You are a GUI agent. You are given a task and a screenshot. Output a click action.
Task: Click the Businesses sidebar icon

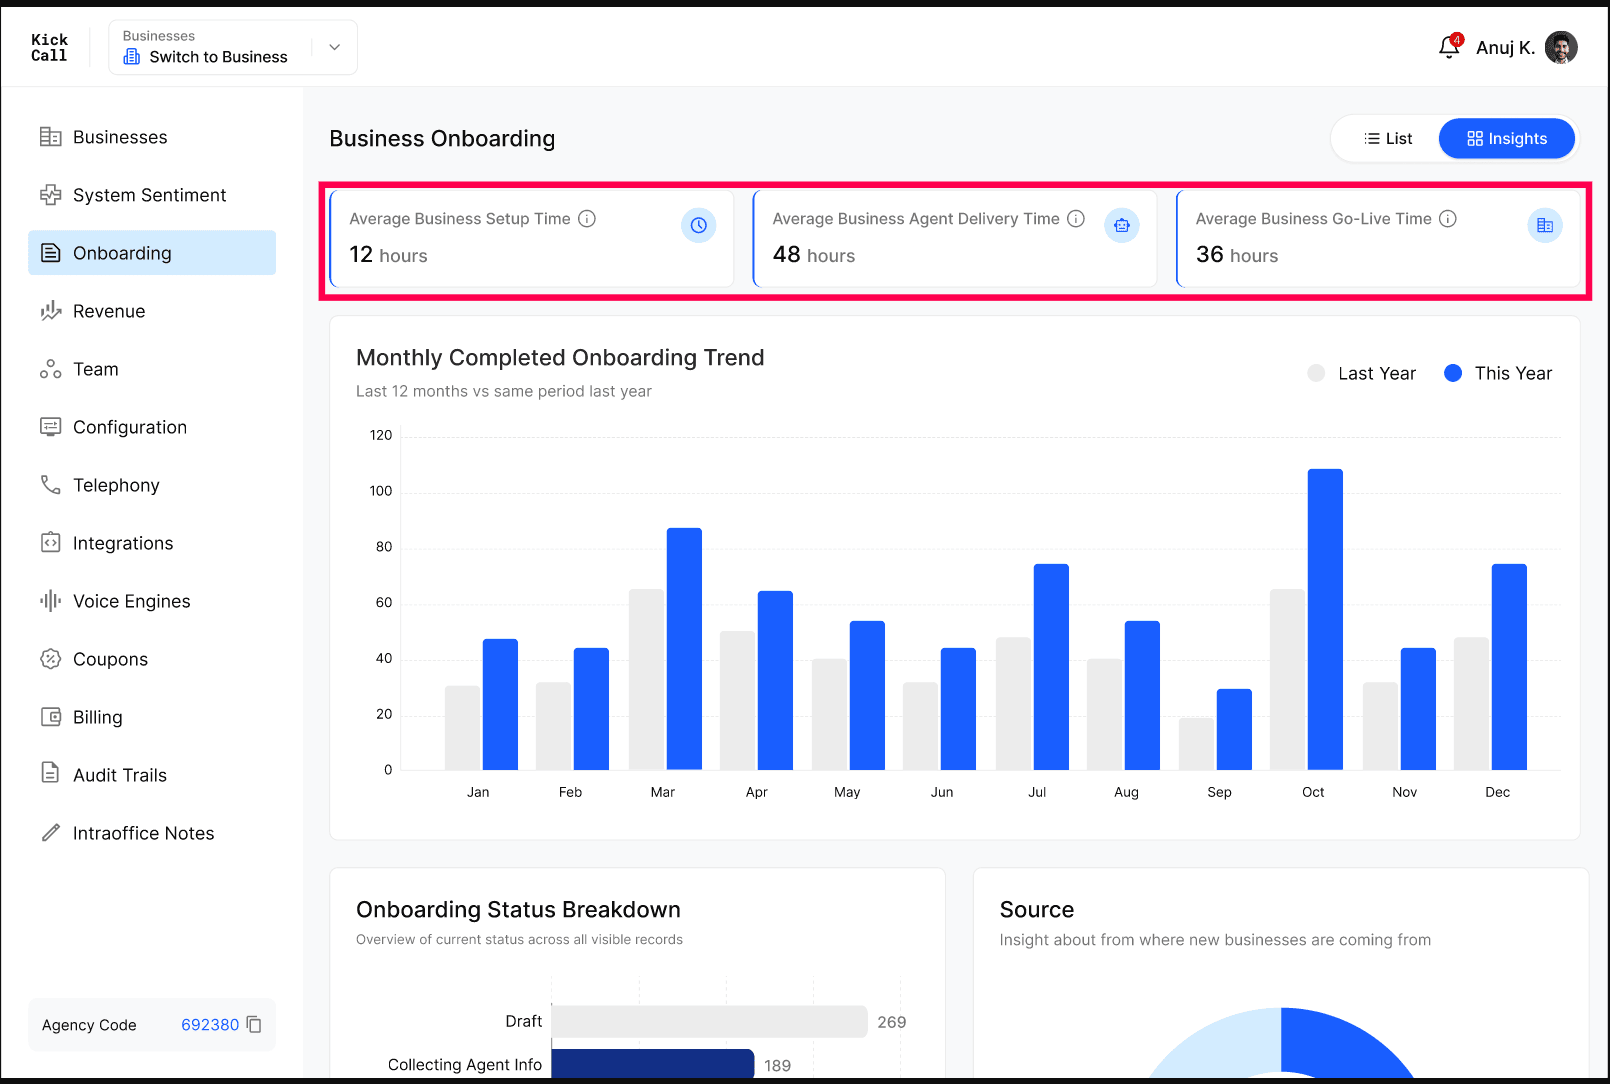pos(50,137)
